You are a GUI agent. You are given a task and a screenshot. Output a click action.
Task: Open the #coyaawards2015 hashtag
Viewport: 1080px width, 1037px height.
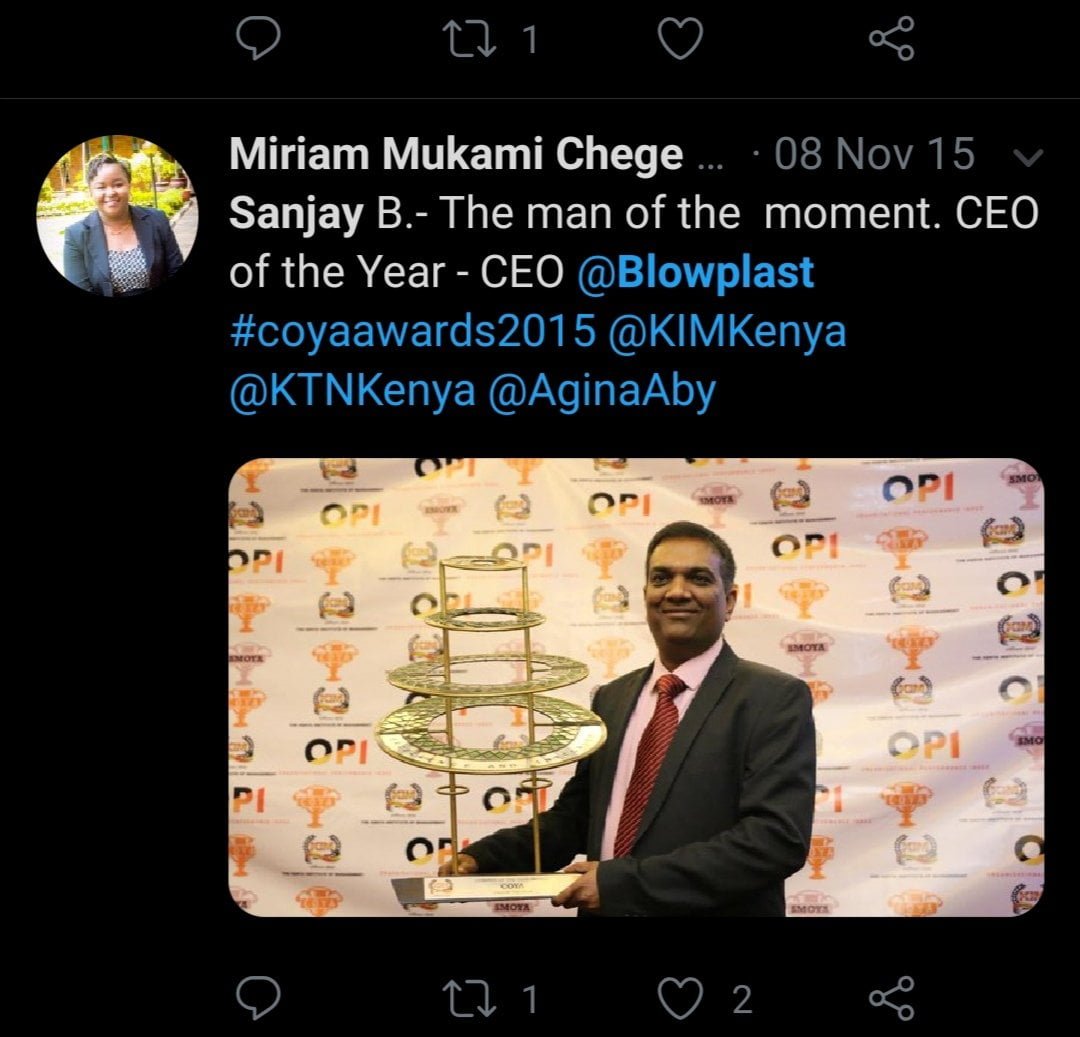pos(413,331)
